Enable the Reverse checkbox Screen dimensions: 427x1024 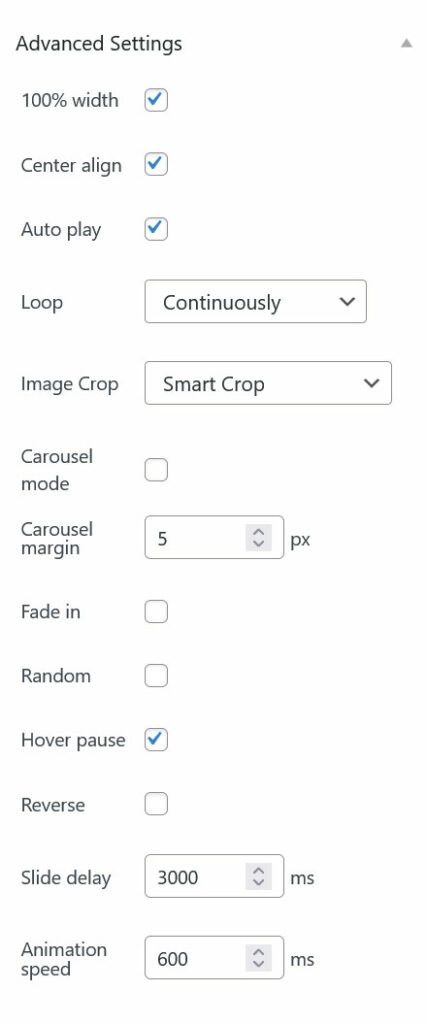[156, 804]
